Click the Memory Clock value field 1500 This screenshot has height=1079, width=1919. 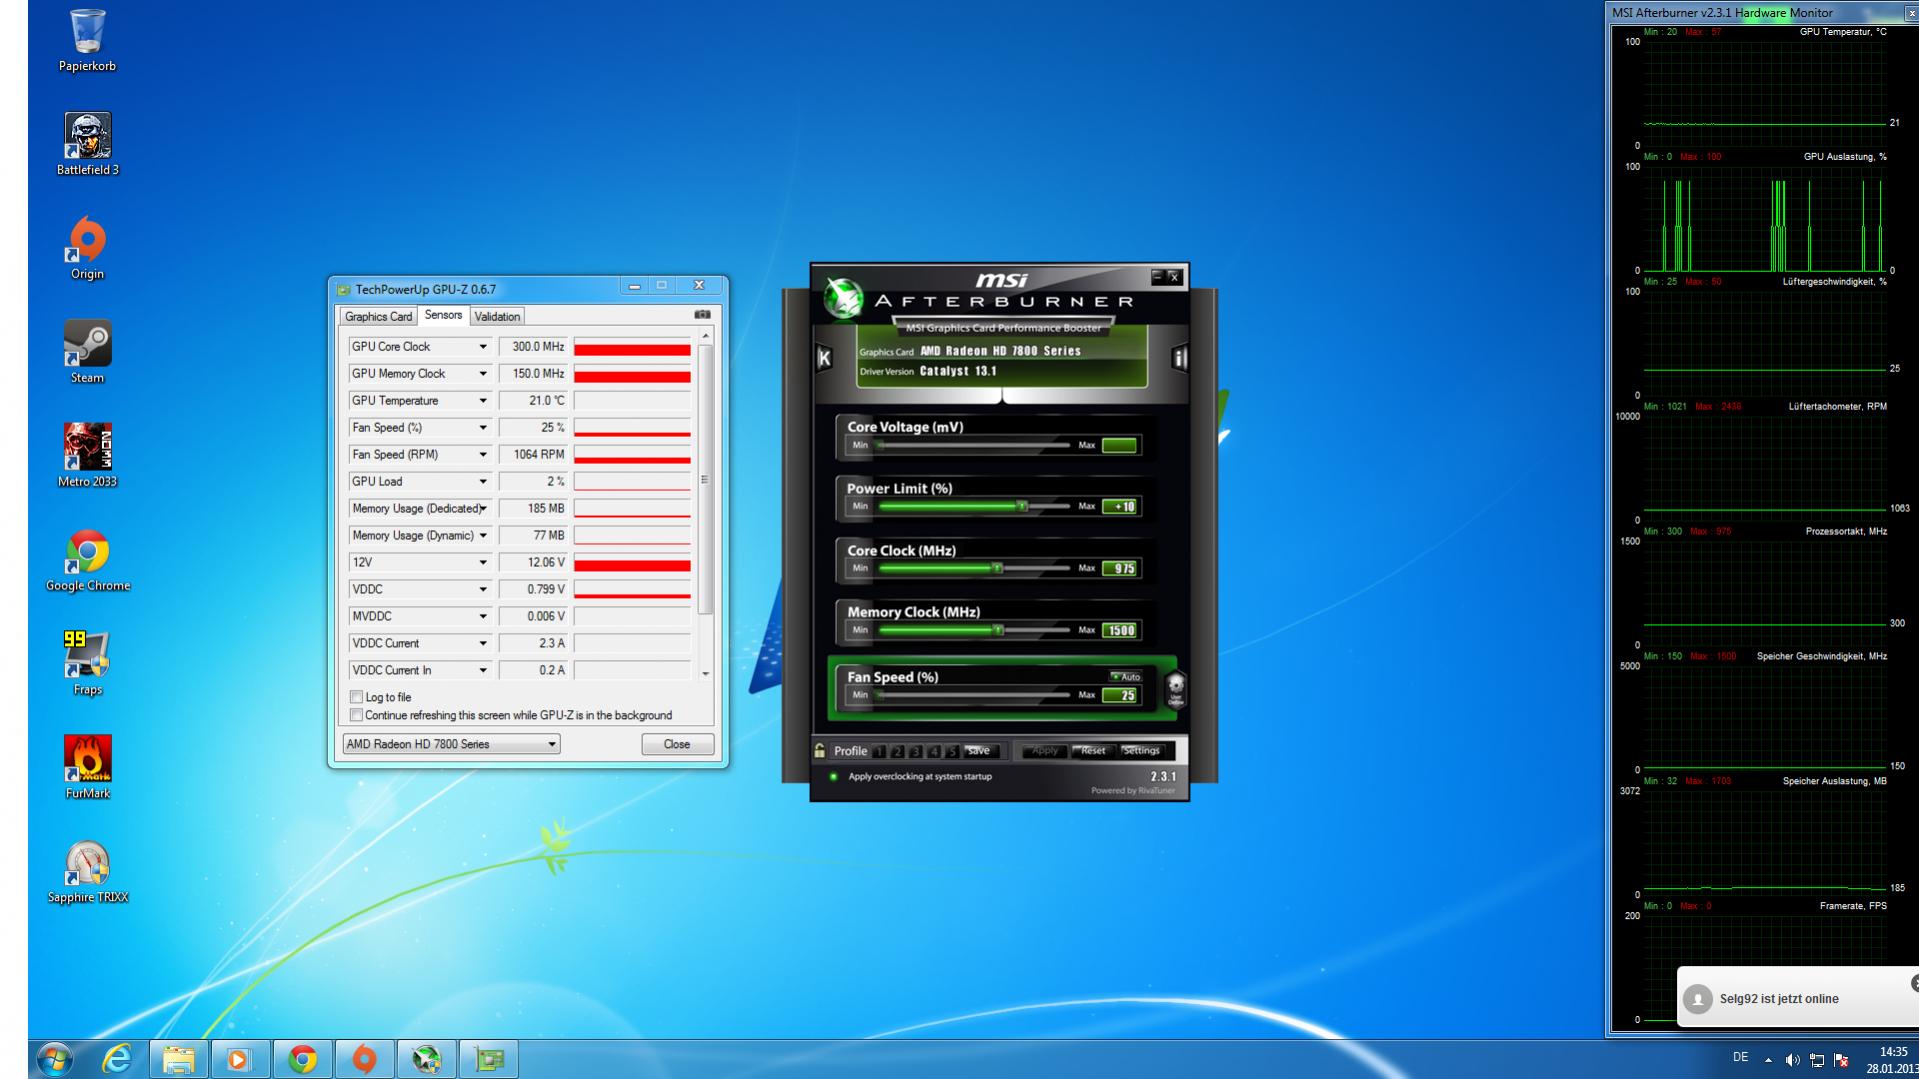tap(1119, 630)
